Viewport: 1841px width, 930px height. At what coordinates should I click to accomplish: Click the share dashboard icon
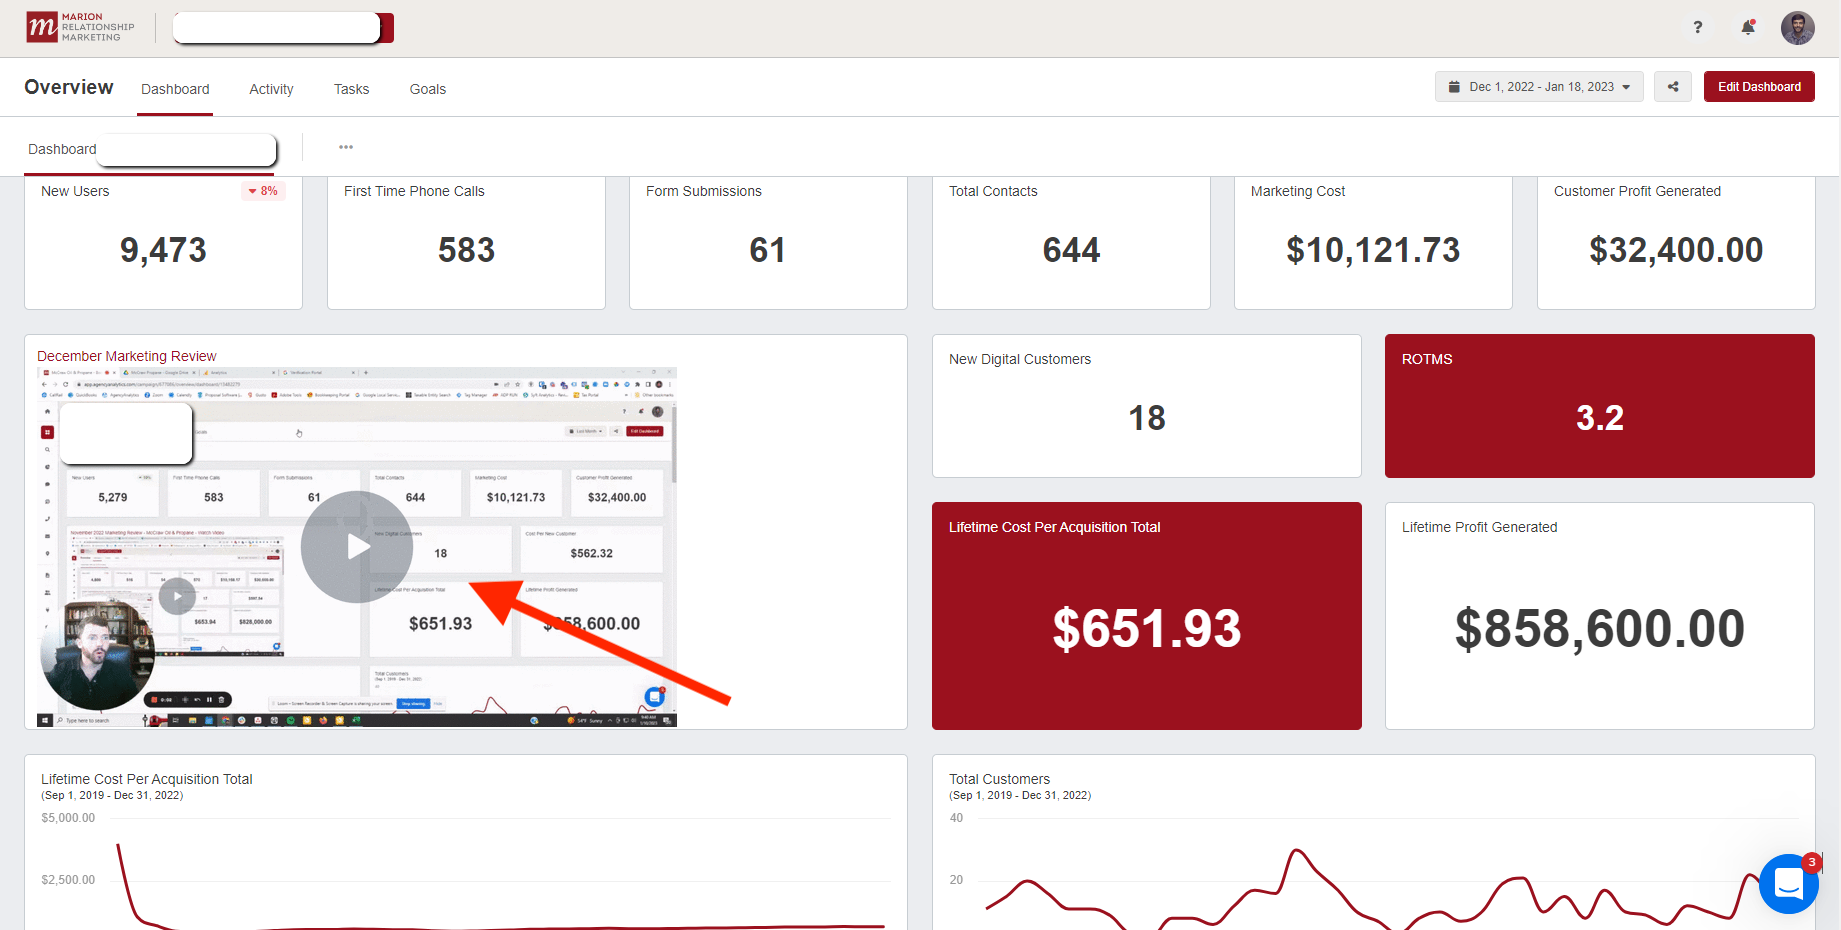(x=1672, y=87)
